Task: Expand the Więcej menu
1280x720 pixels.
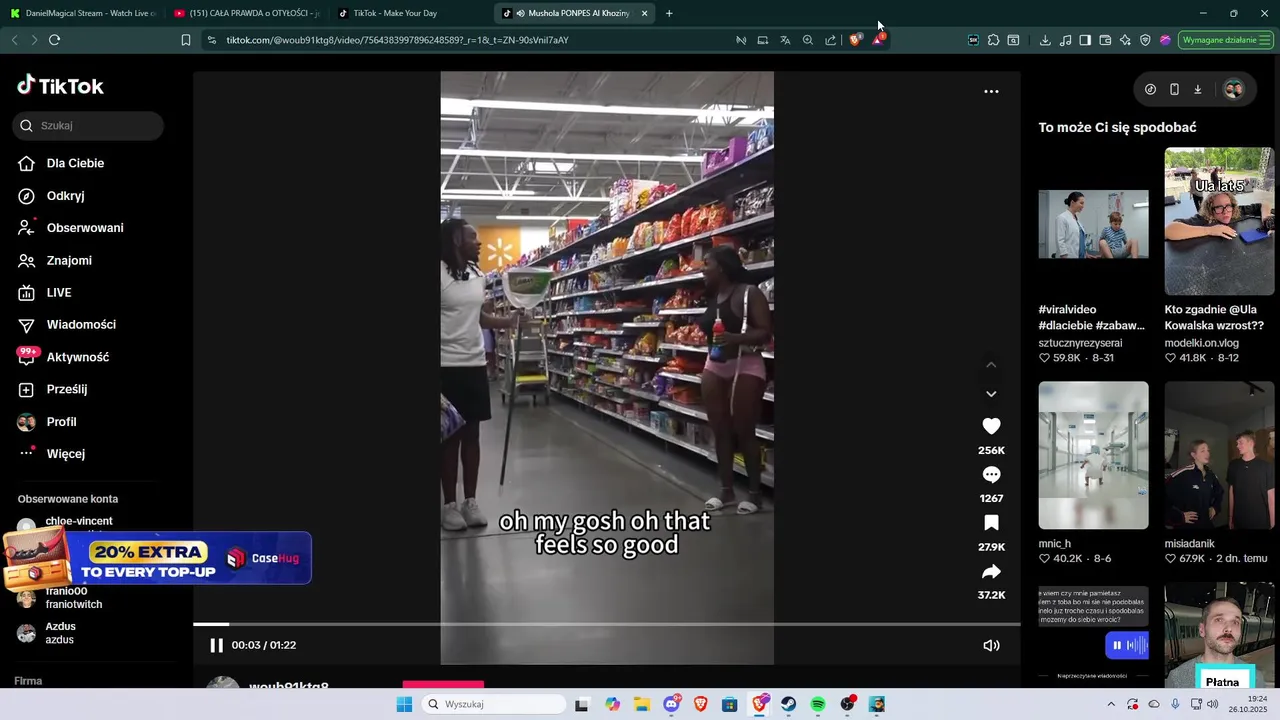Action: click(52, 454)
